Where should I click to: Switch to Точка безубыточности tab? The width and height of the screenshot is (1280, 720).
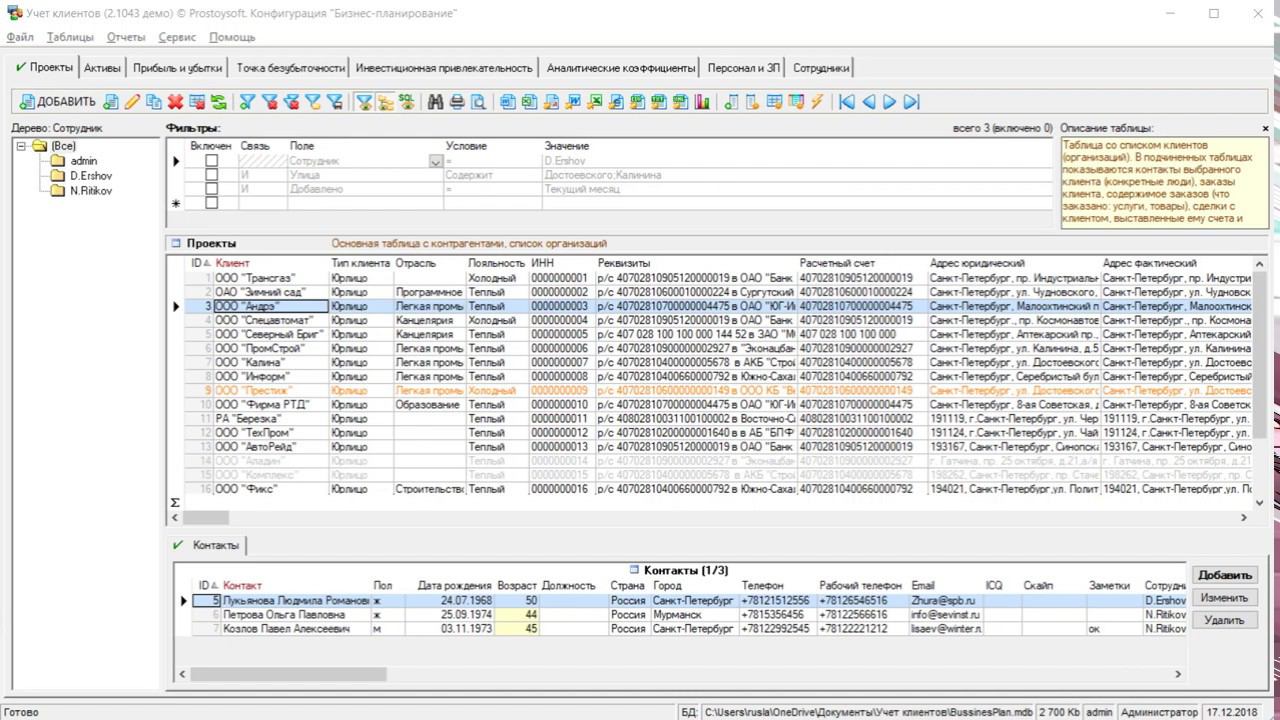click(290, 68)
